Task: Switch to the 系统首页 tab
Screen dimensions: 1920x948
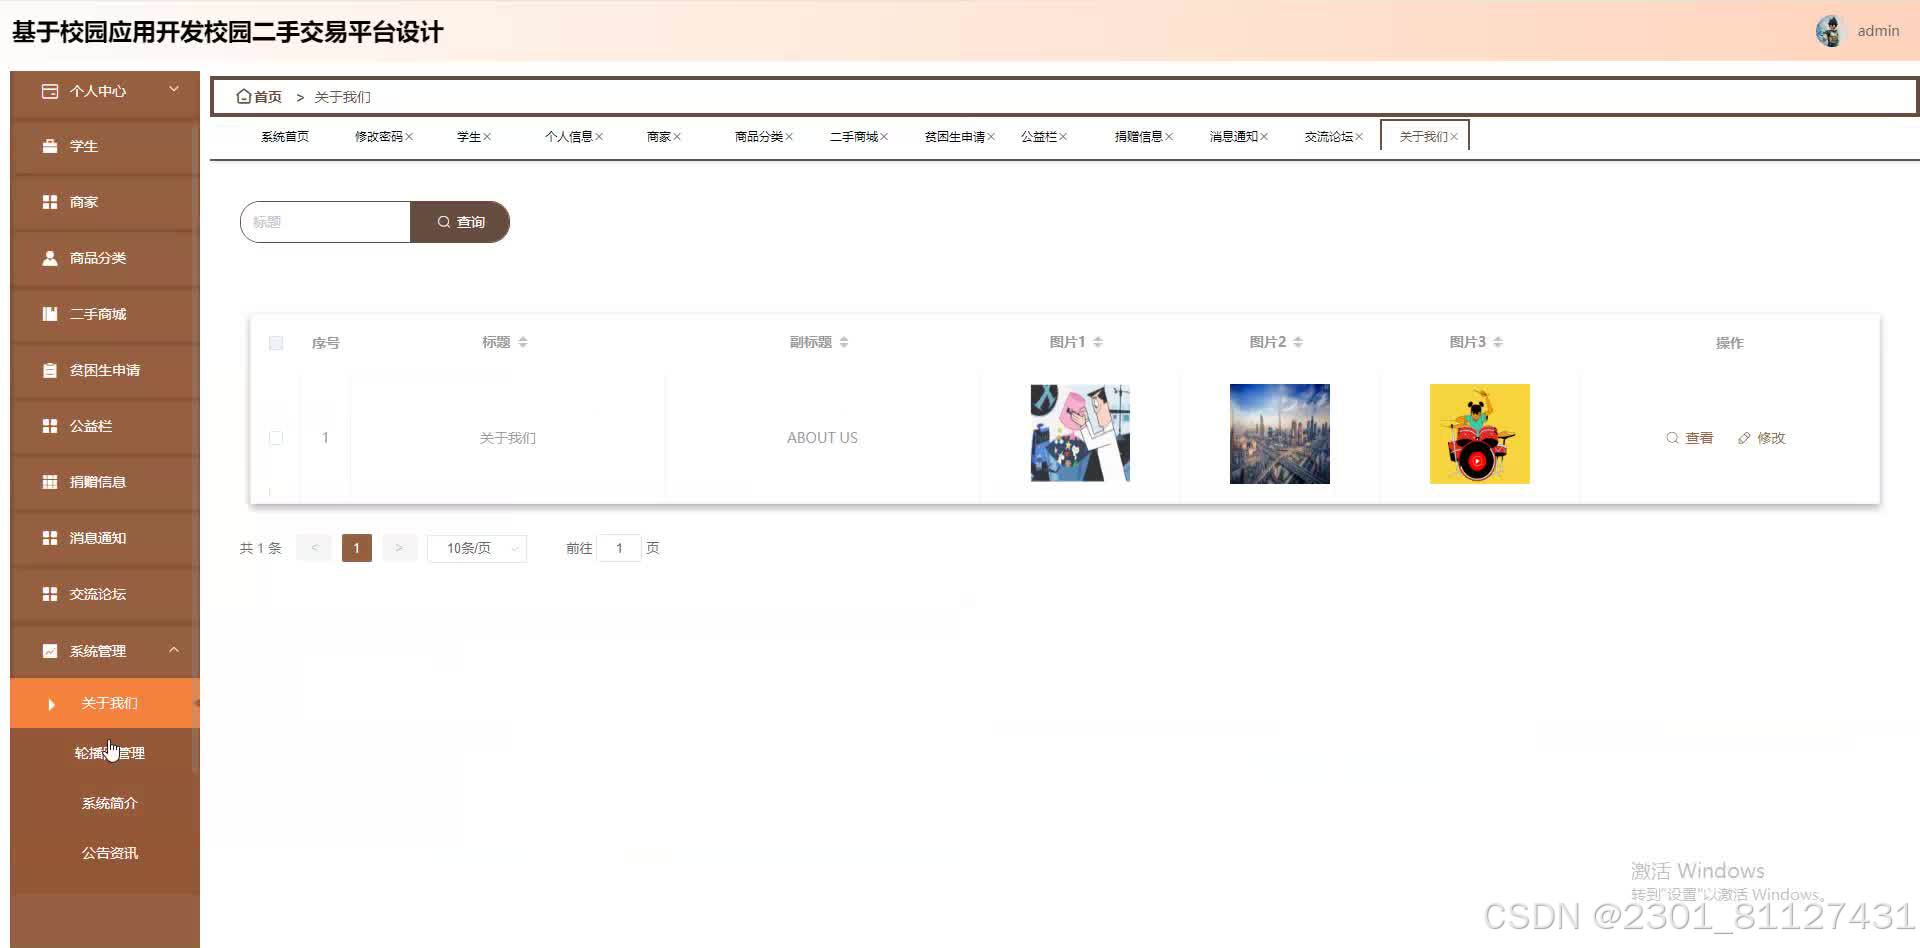Action: pyautogui.click(x=285, y=137)
